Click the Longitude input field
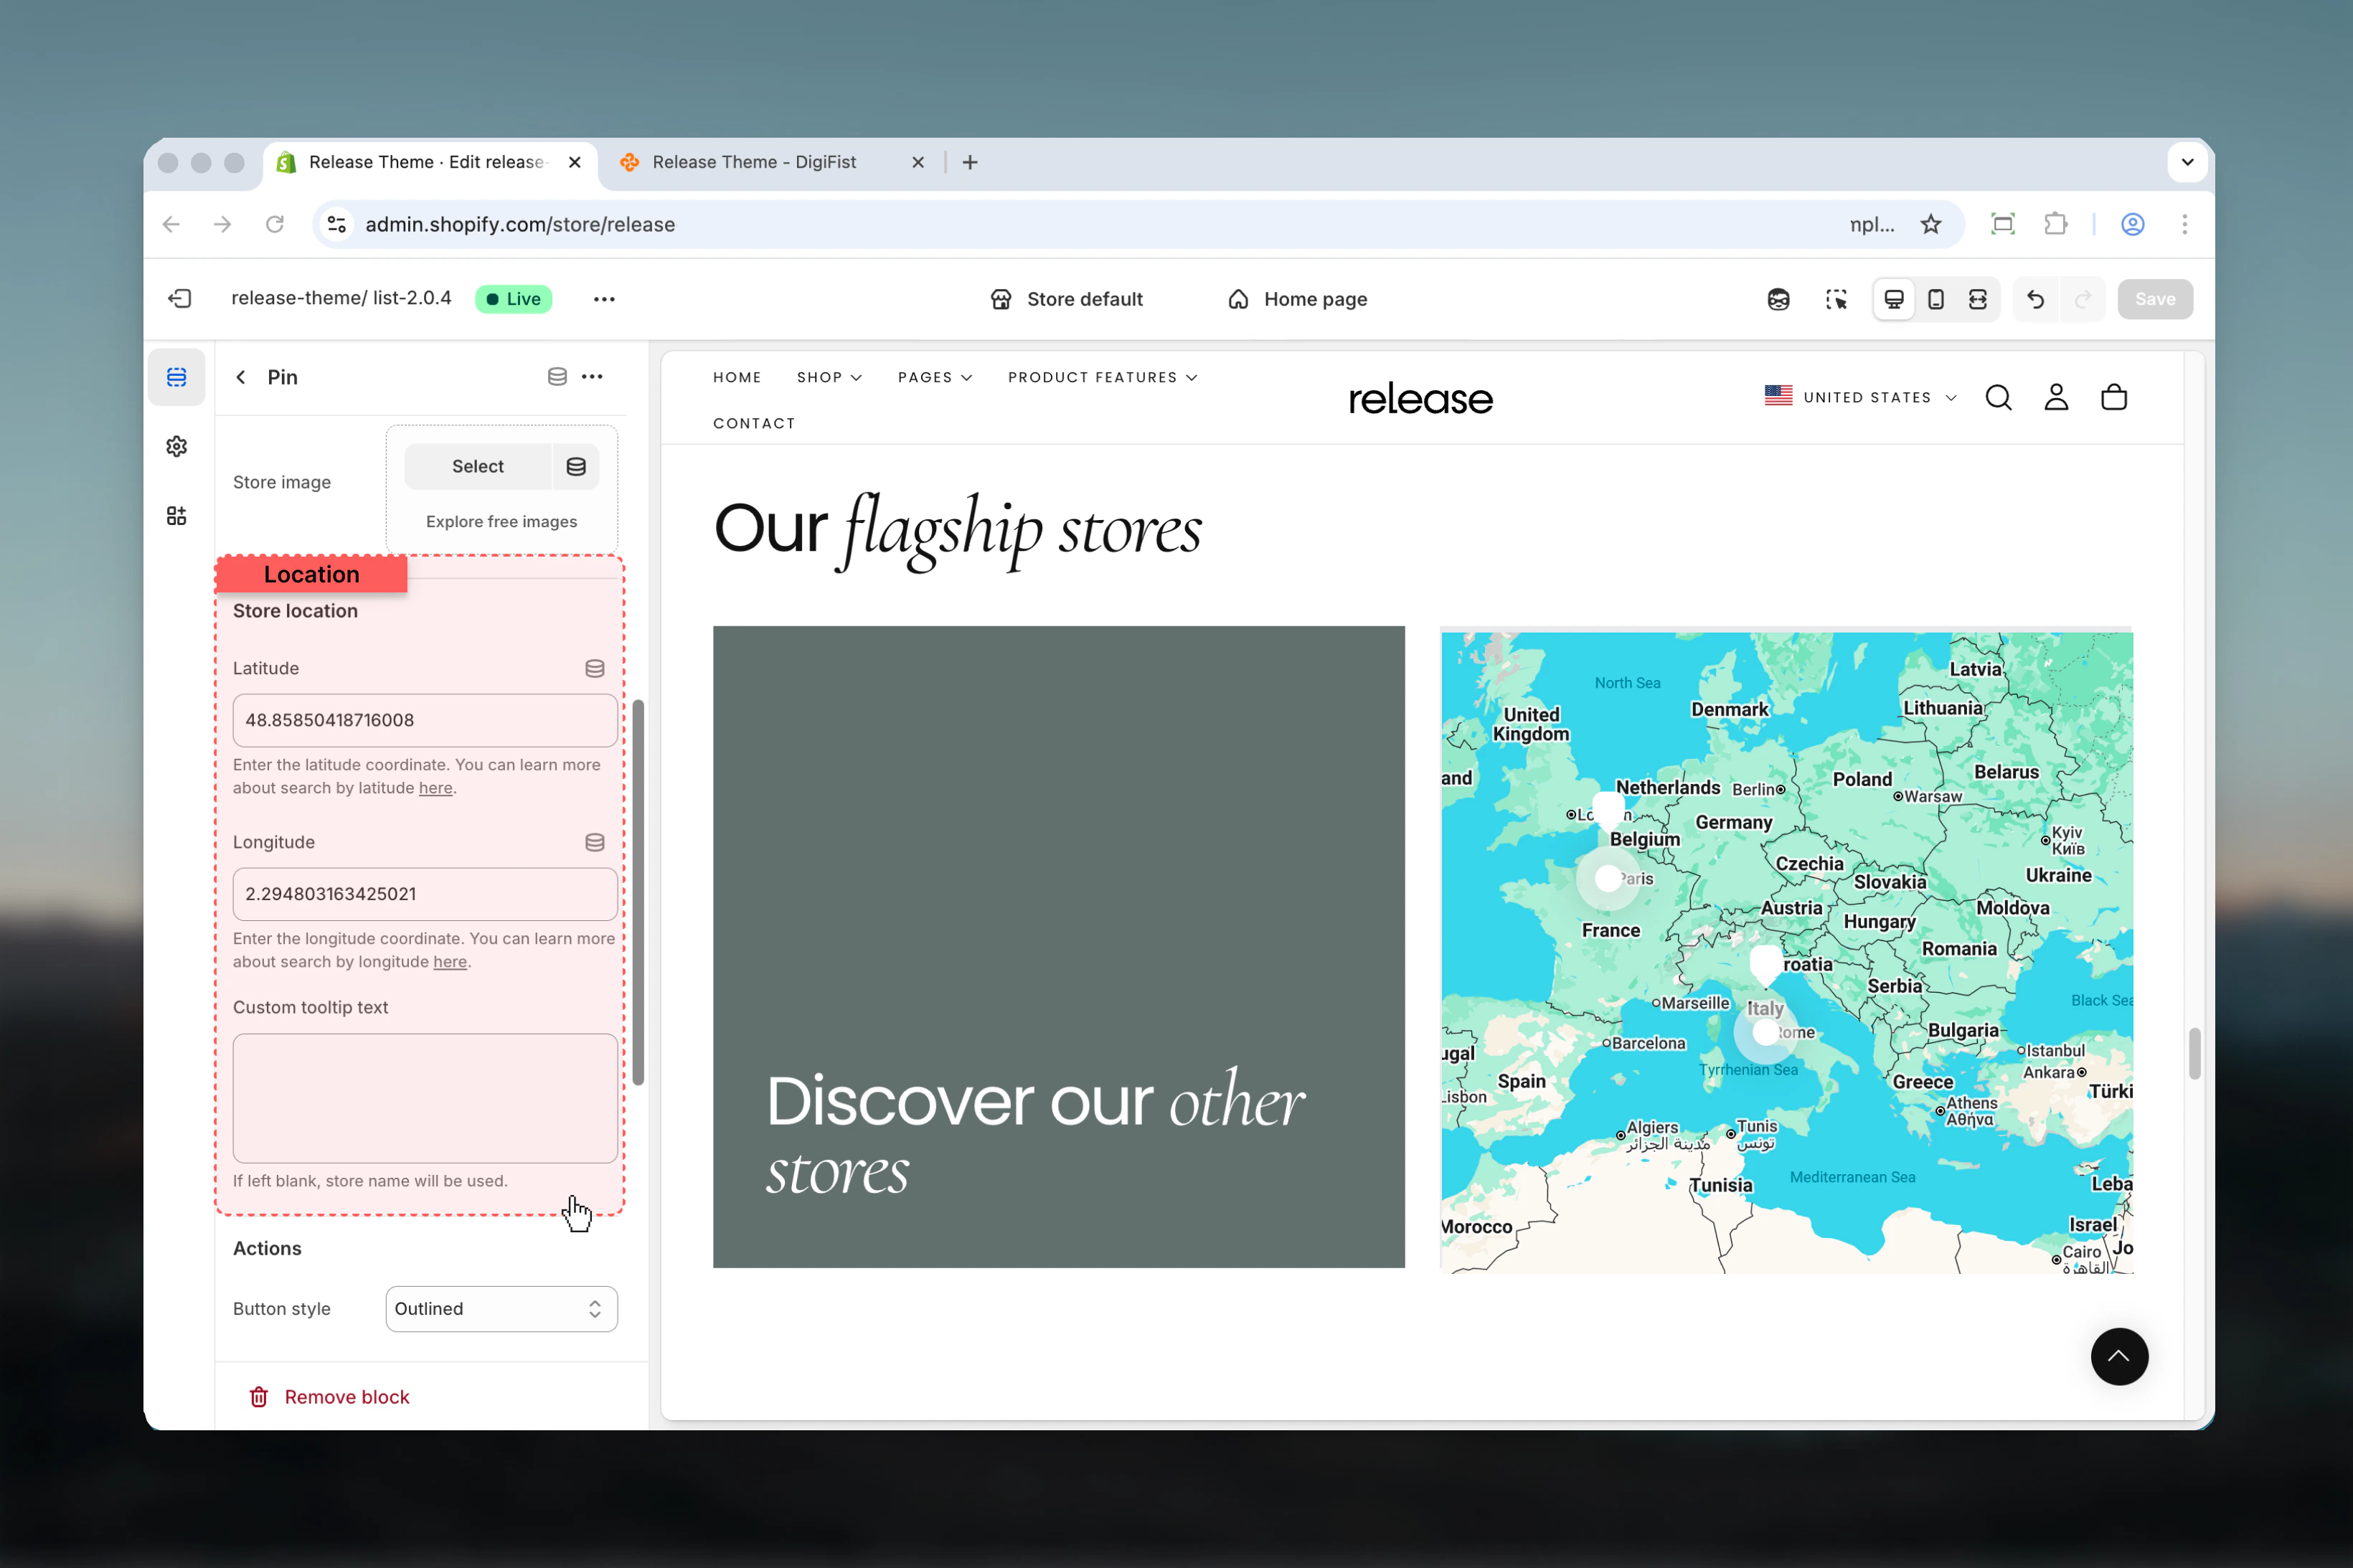 425,894
